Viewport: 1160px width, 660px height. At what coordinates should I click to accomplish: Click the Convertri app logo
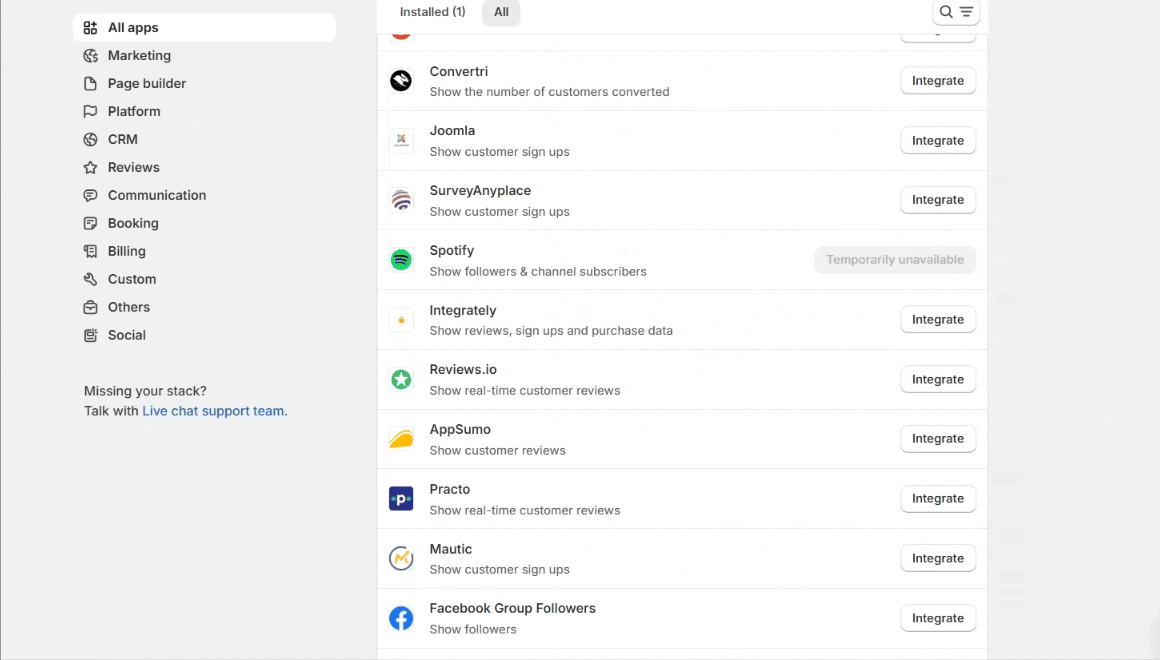click(x=401, y=81)
